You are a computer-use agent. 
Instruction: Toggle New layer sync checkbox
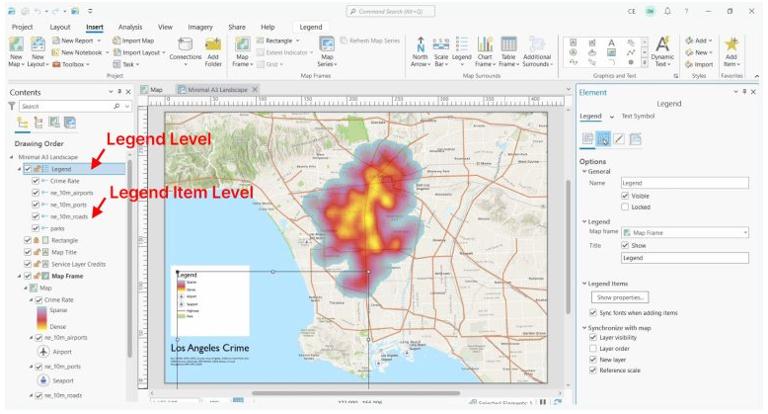click(x=593, y=359)
